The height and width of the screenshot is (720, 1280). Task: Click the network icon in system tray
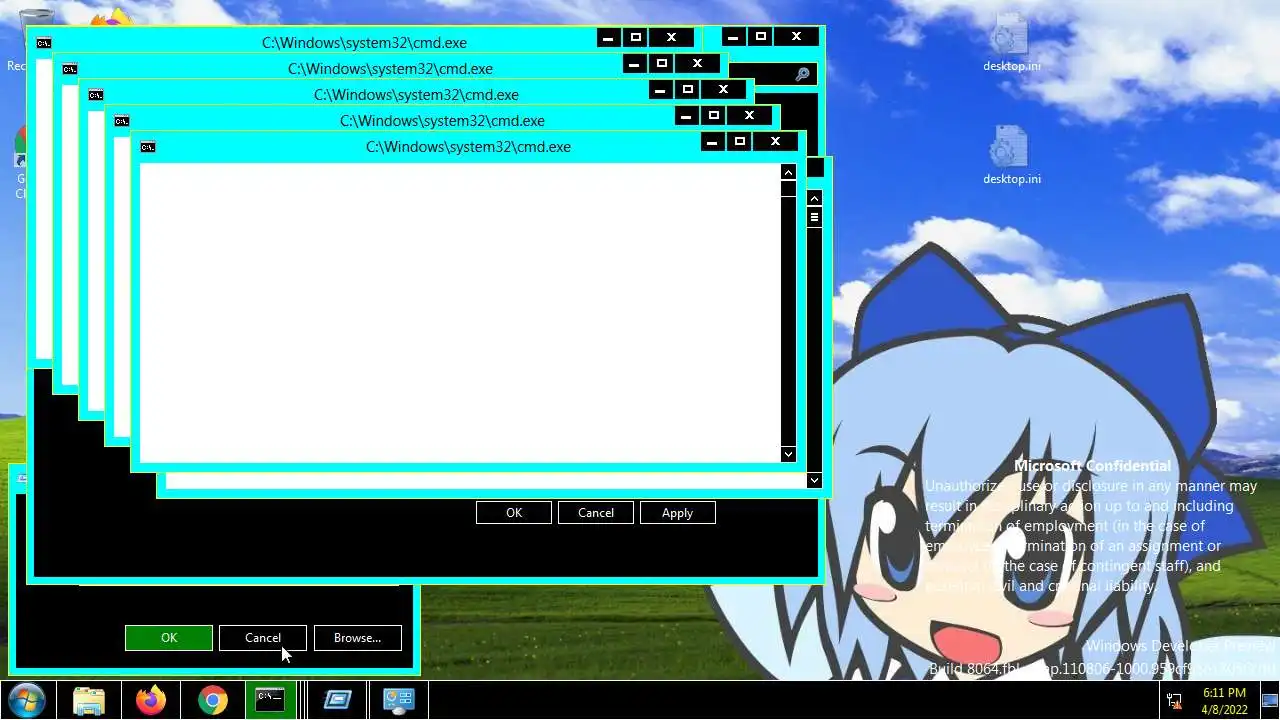tap(1174, 700)
